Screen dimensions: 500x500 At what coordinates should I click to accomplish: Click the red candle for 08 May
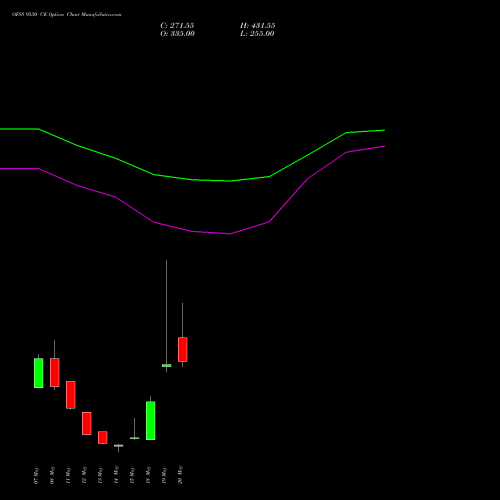tap(55, 372)
